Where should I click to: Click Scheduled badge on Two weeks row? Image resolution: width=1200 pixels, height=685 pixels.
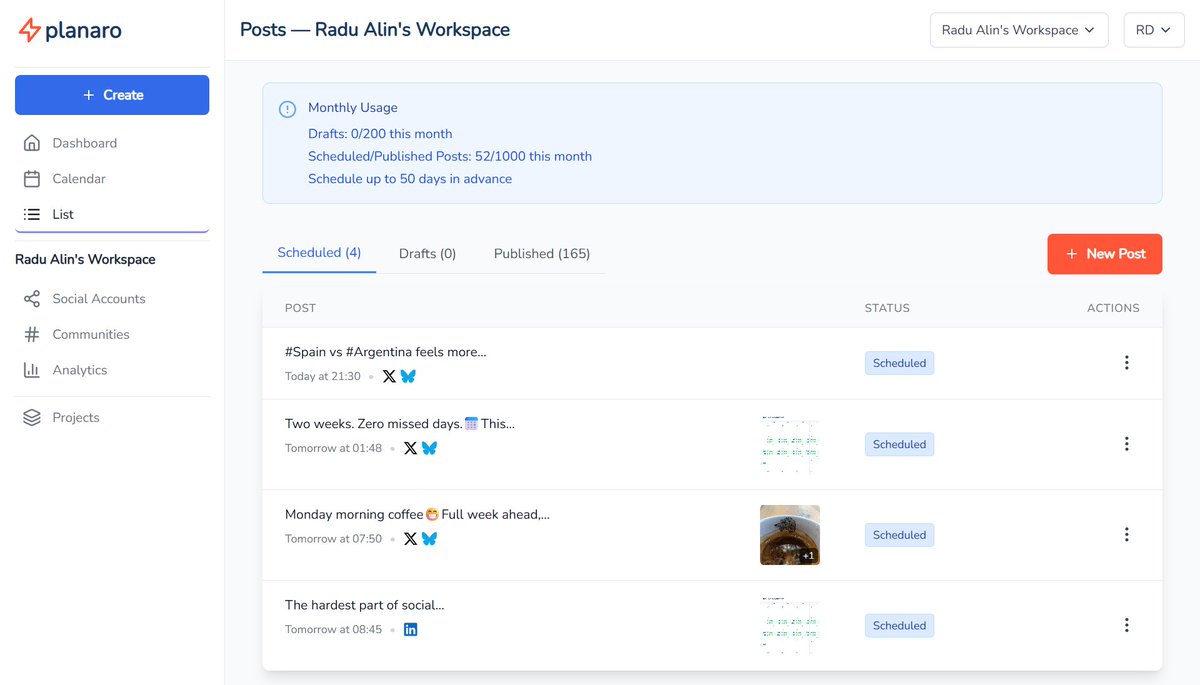tap(899, 444)
